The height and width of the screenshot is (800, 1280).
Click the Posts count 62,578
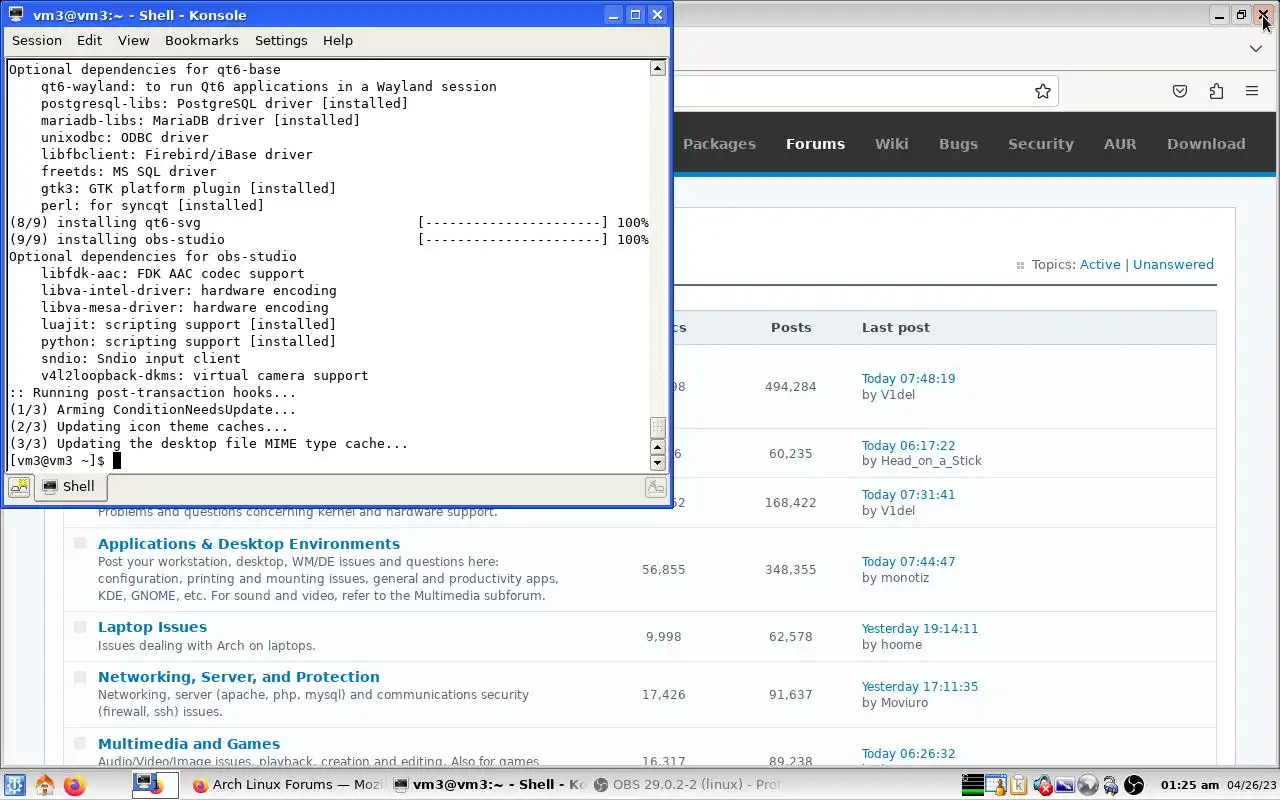[x=790, y=637]
